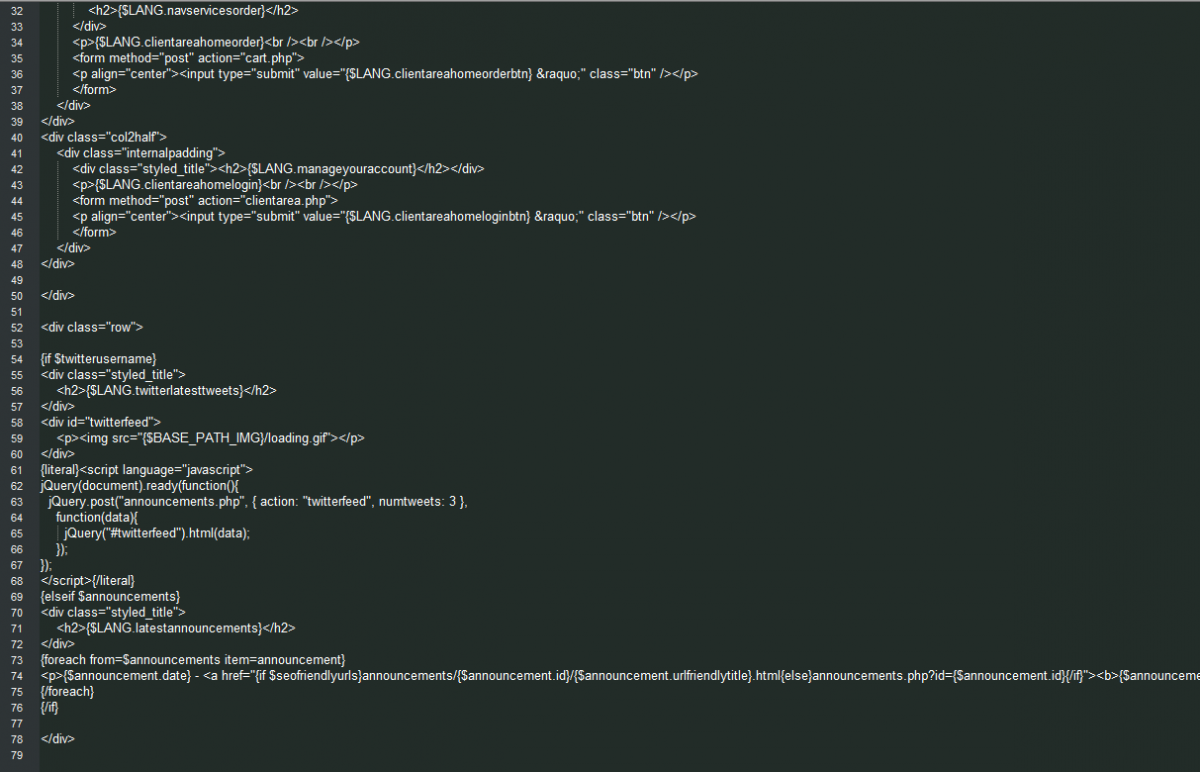The width and height of the screenshot is (1200, 772).
Task: Click the {foreach from=$announcements item=announcement} line
Action: [x=193, y=660]
